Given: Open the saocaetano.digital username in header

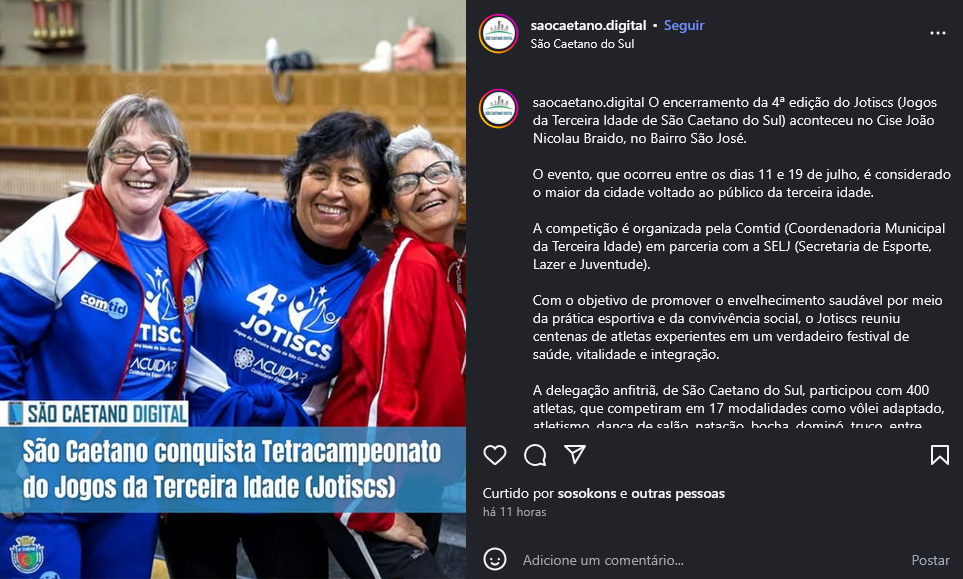Looking at the screenshot, I should pyautogui.click(x=588, y=26).
